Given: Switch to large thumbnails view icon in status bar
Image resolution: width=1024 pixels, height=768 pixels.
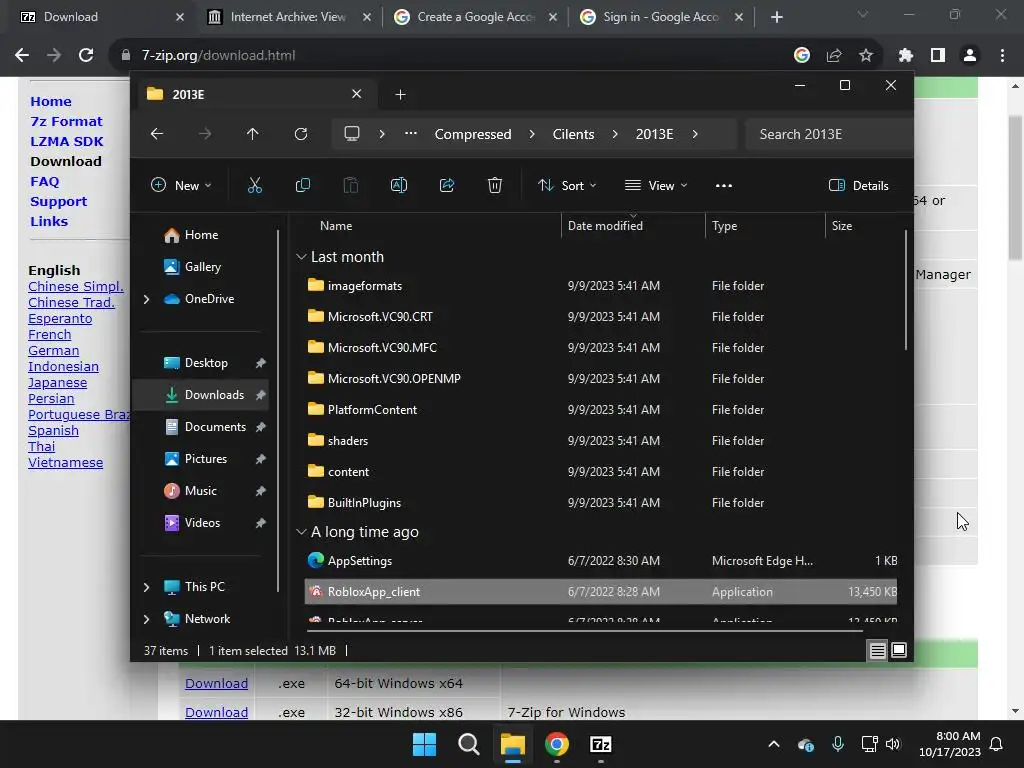Looking at the screenshot, I should pos(899,650).
